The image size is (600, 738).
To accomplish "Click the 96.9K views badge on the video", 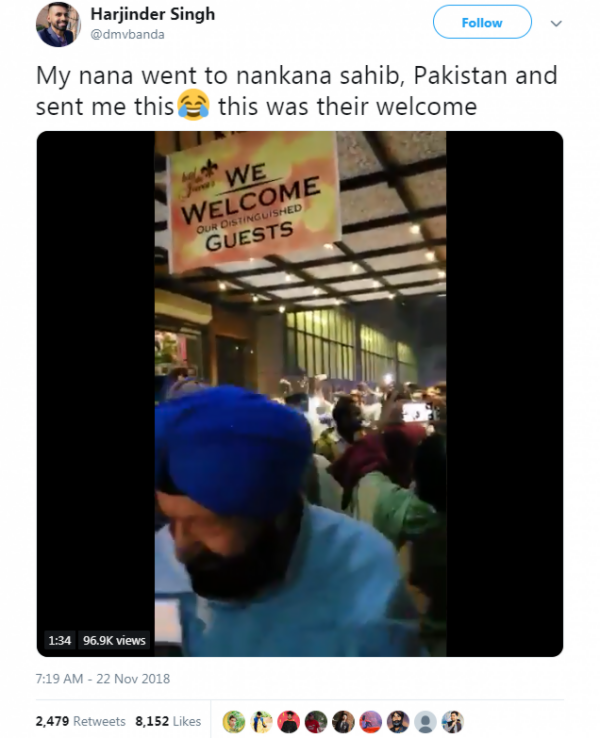I will coord(114,640).
